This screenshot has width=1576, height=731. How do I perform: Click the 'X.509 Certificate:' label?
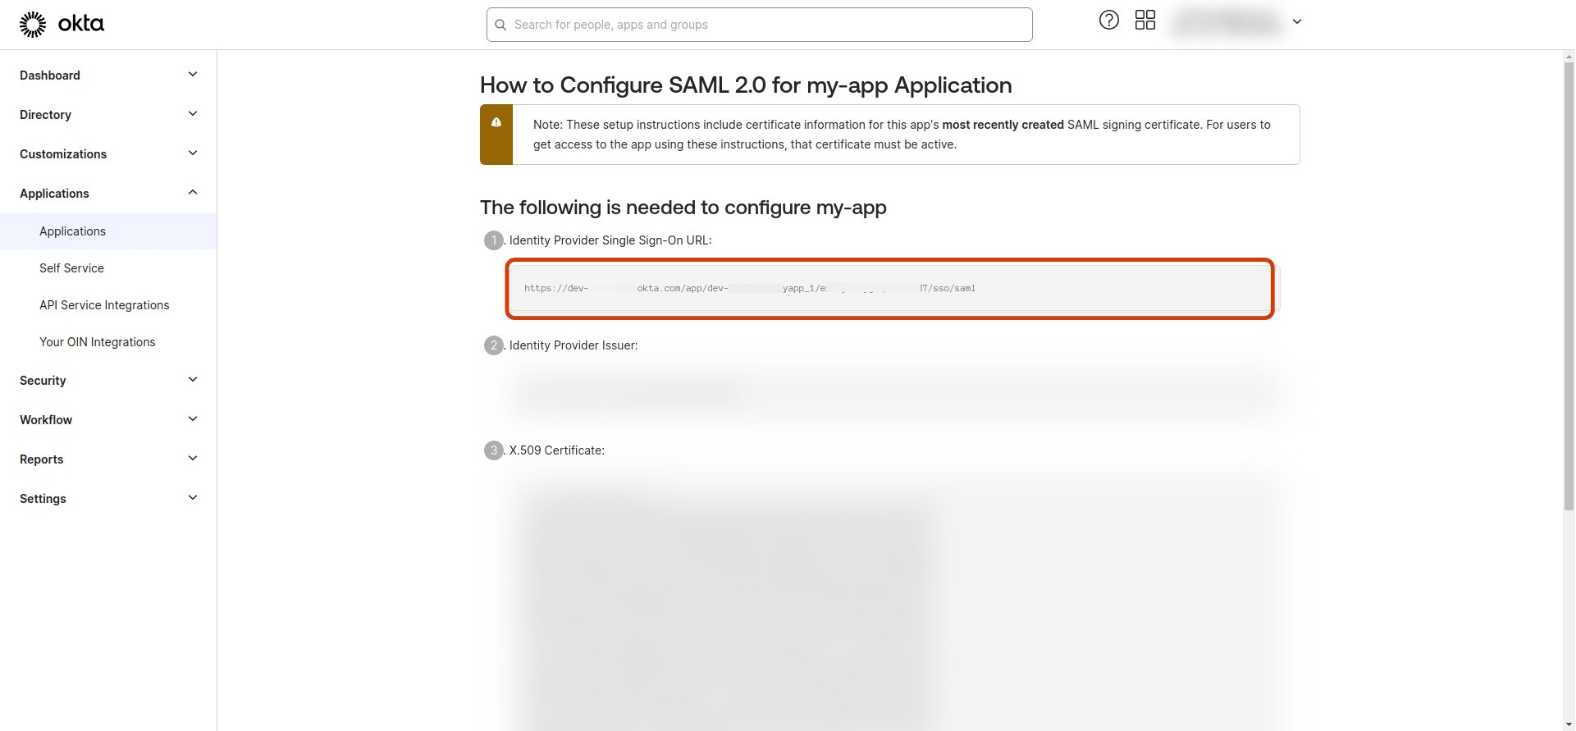(557, 451)
